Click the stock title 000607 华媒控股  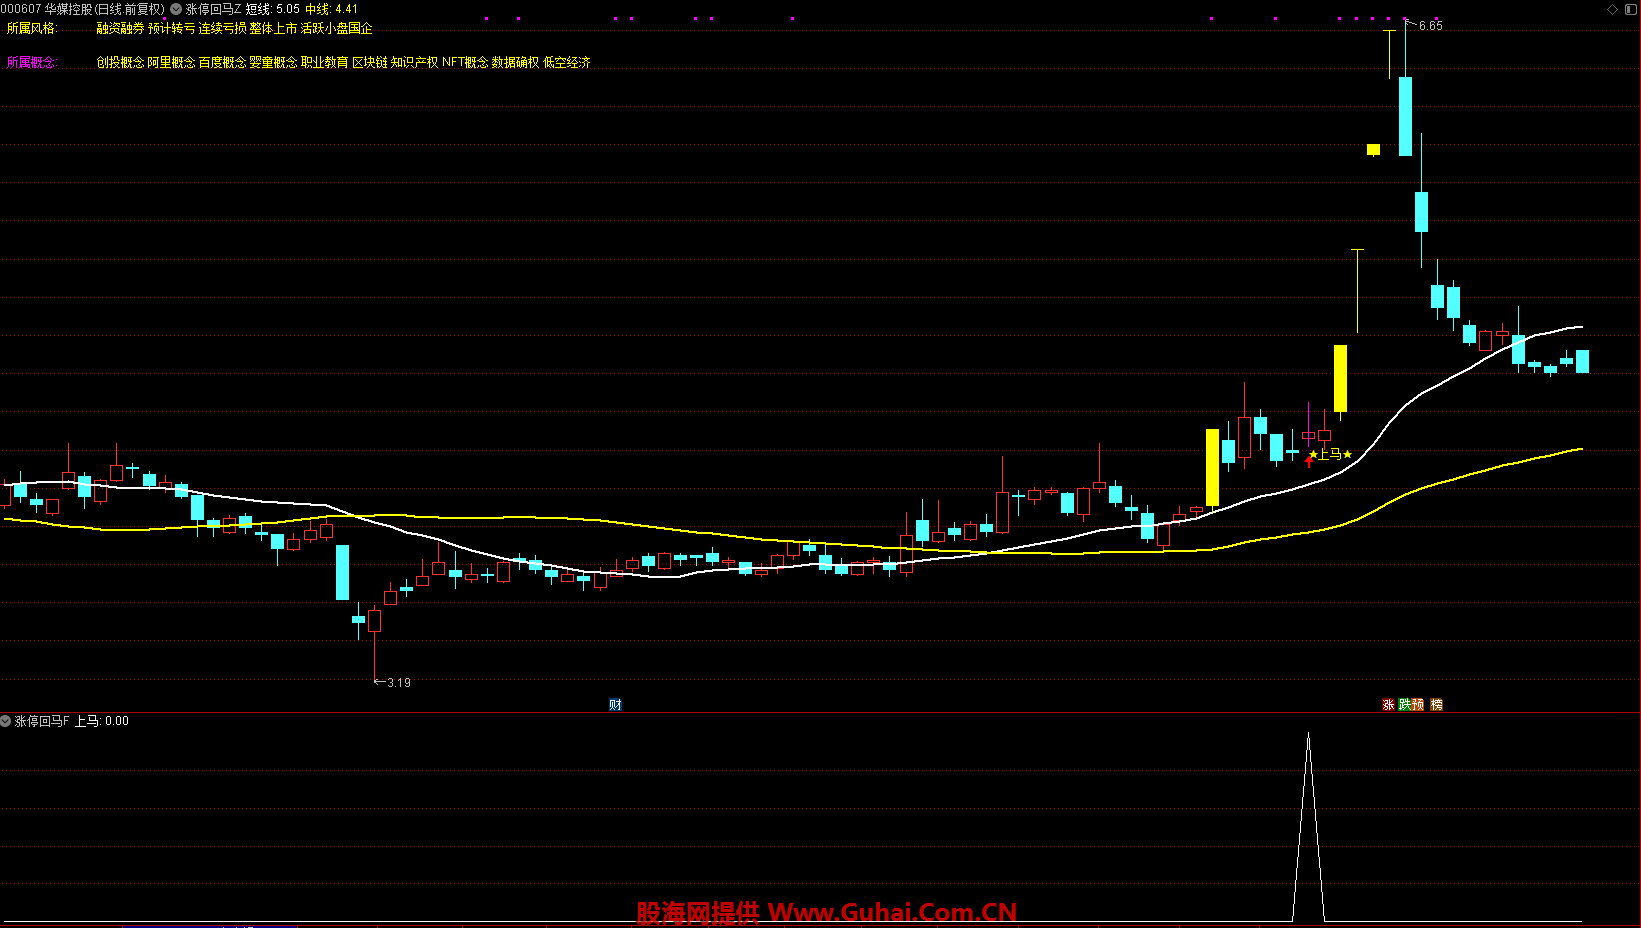point(46,9)
